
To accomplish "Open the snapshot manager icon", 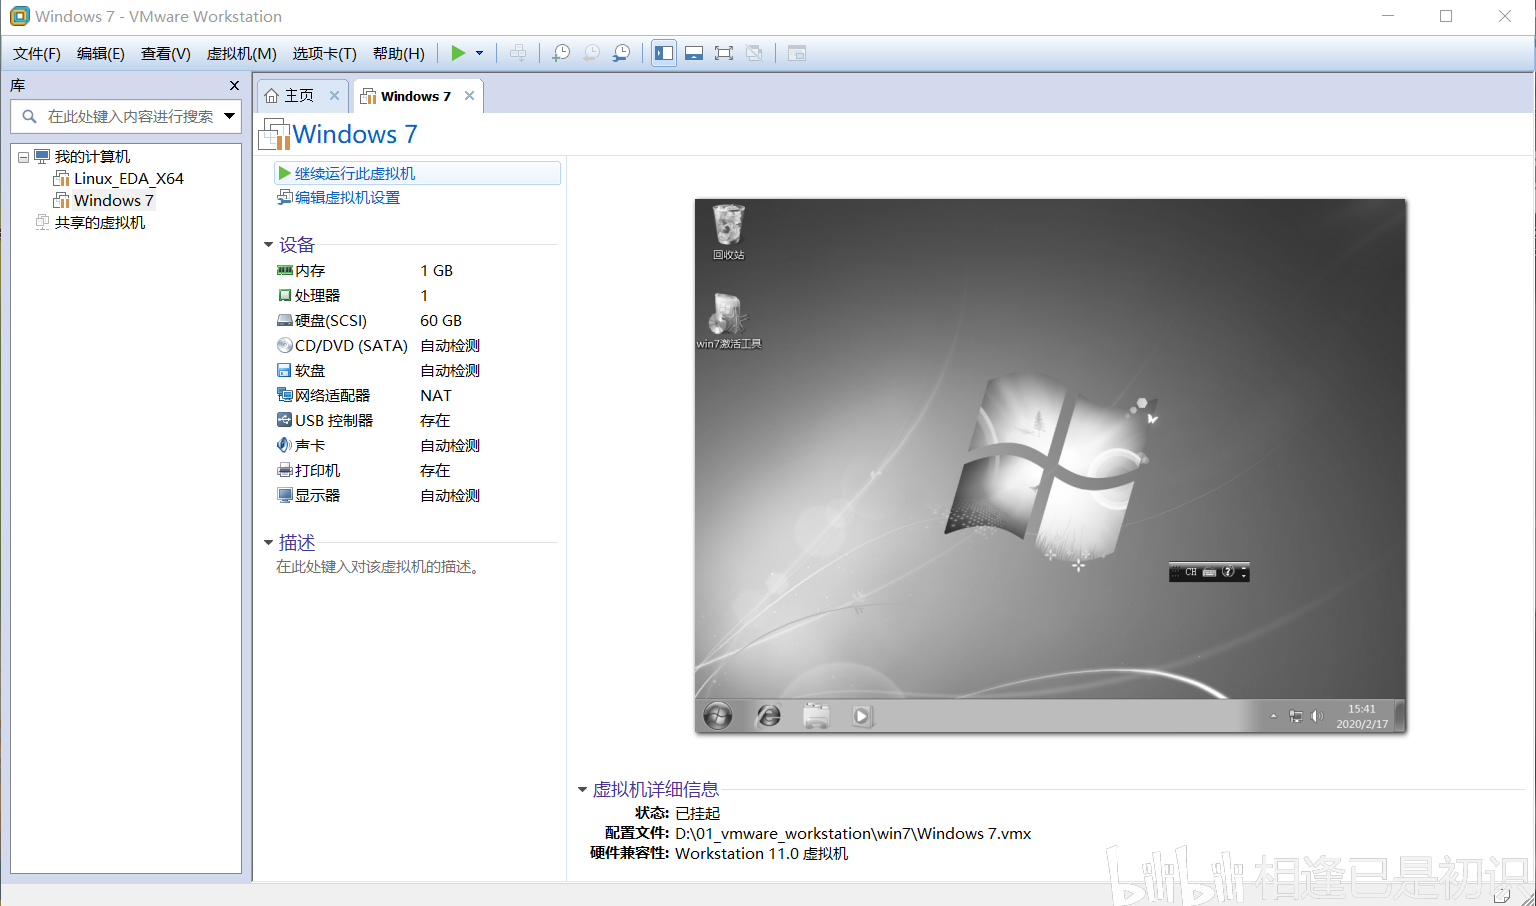I will 621,53.
